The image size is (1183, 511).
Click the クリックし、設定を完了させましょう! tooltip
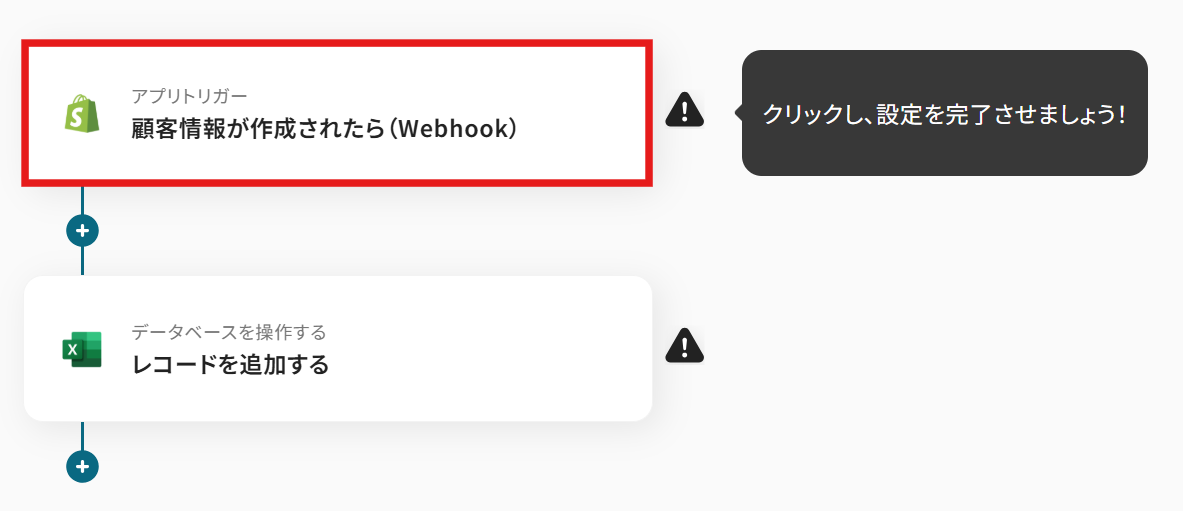click(x=945, y=113)
